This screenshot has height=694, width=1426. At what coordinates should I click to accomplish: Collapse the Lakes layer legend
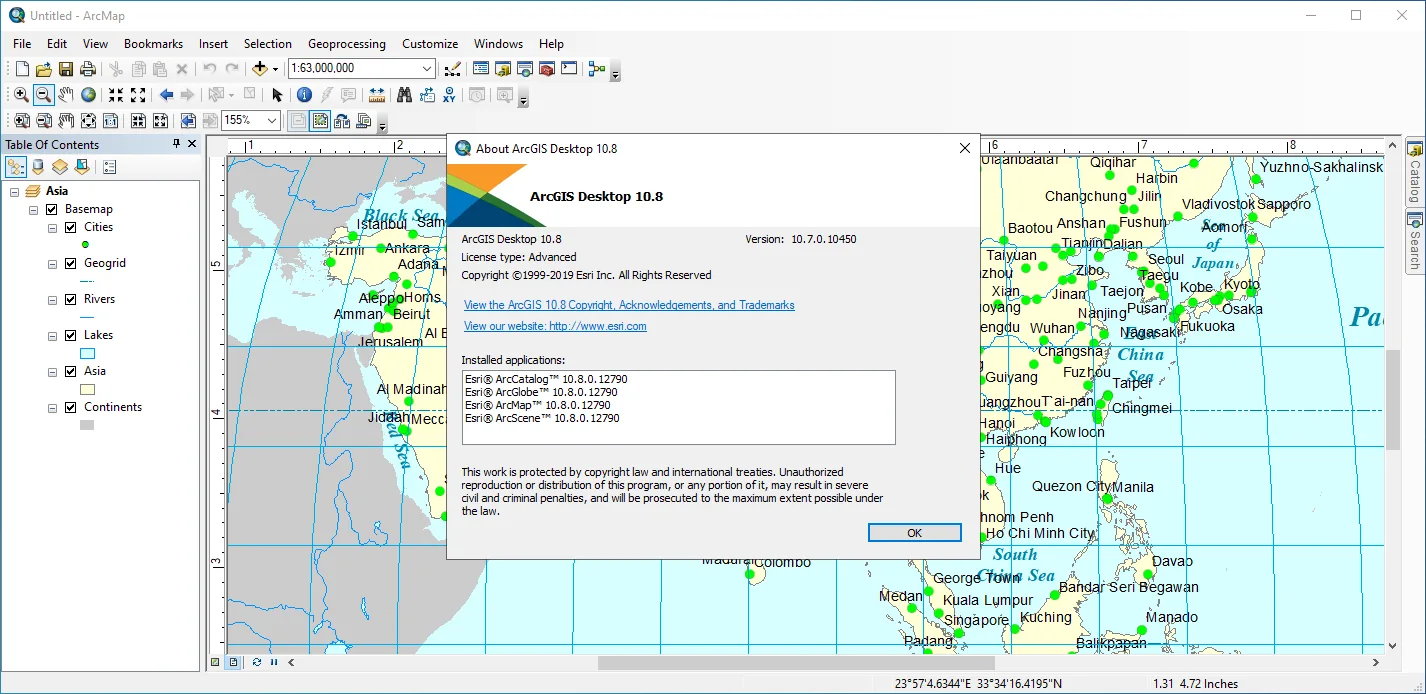(x=52, y=336)
